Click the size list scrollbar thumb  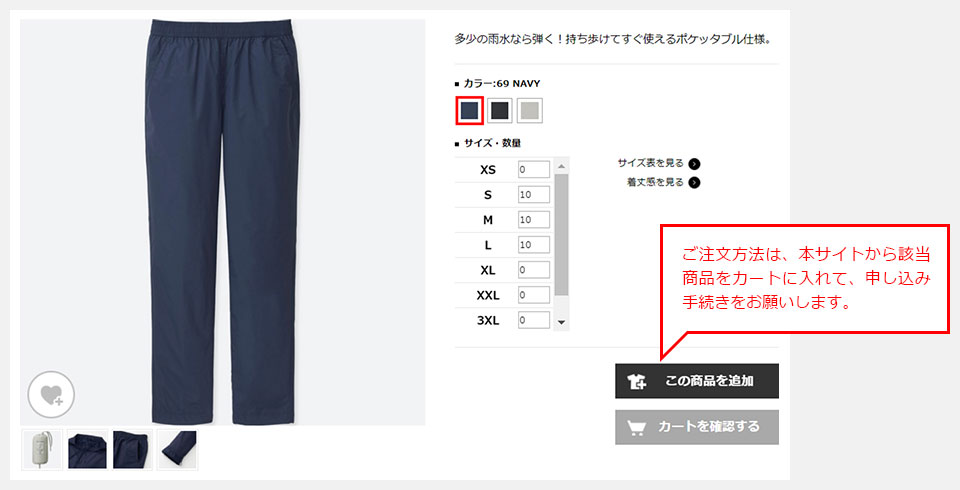(x=561, y=235)
